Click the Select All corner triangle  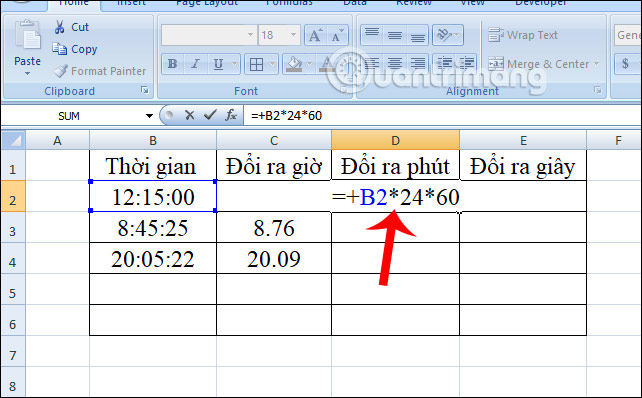tap(14, 140)
